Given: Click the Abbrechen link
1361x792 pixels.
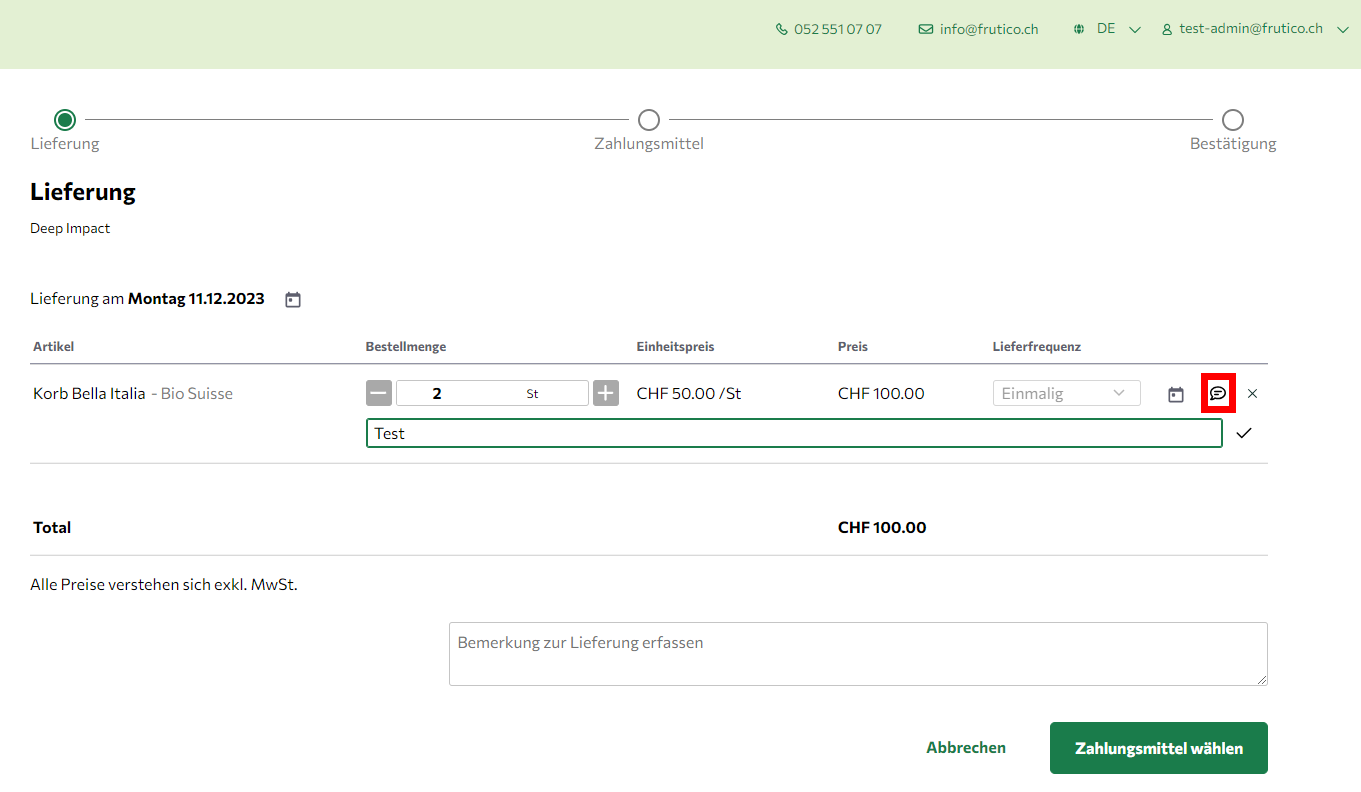Looking at the screenshot, I should (966, 748).
